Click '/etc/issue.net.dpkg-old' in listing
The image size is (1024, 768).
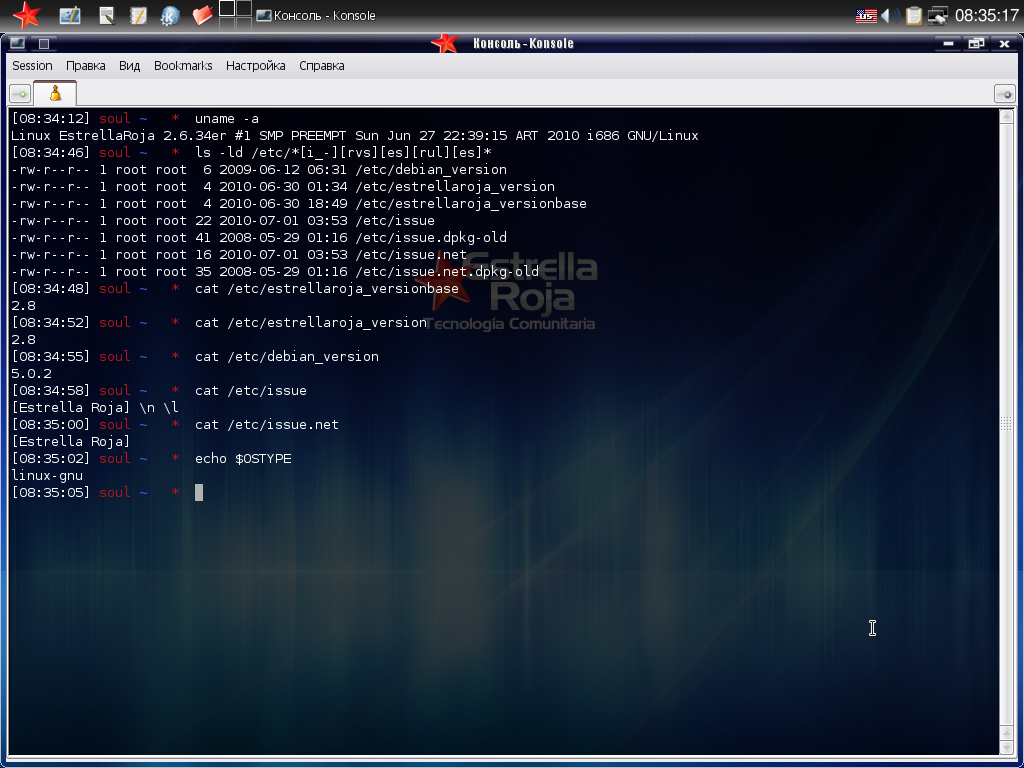click(x=447, y=272)
